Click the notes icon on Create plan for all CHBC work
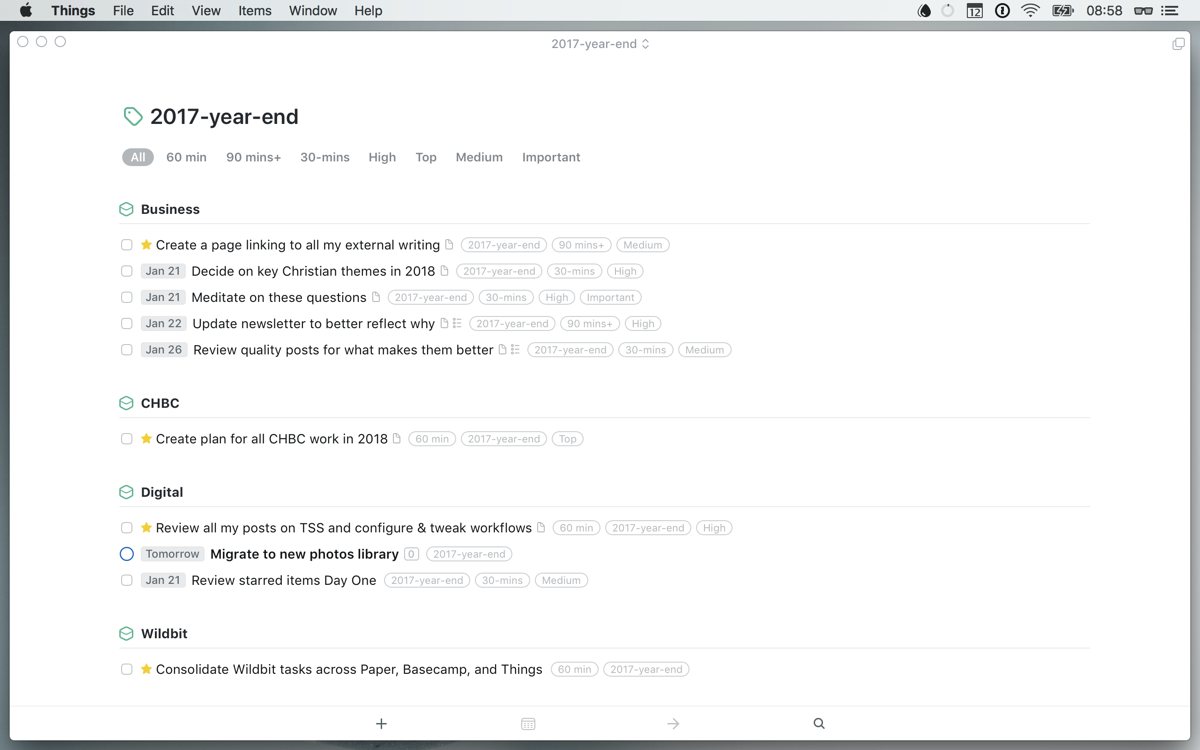This screenshot has width=1200, height=750. pyautogui.click(x=397, y=438)
